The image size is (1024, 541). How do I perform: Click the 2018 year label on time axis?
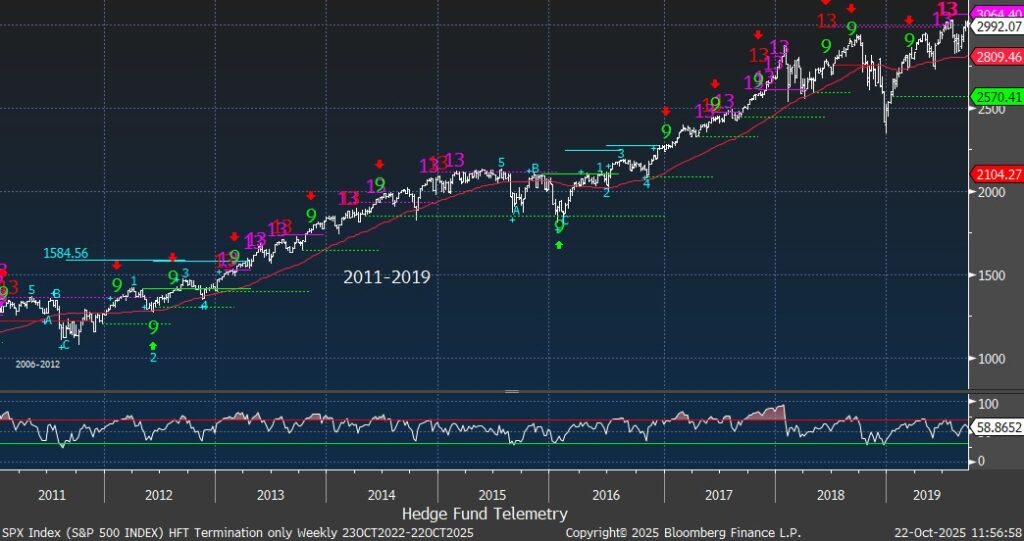829,494
